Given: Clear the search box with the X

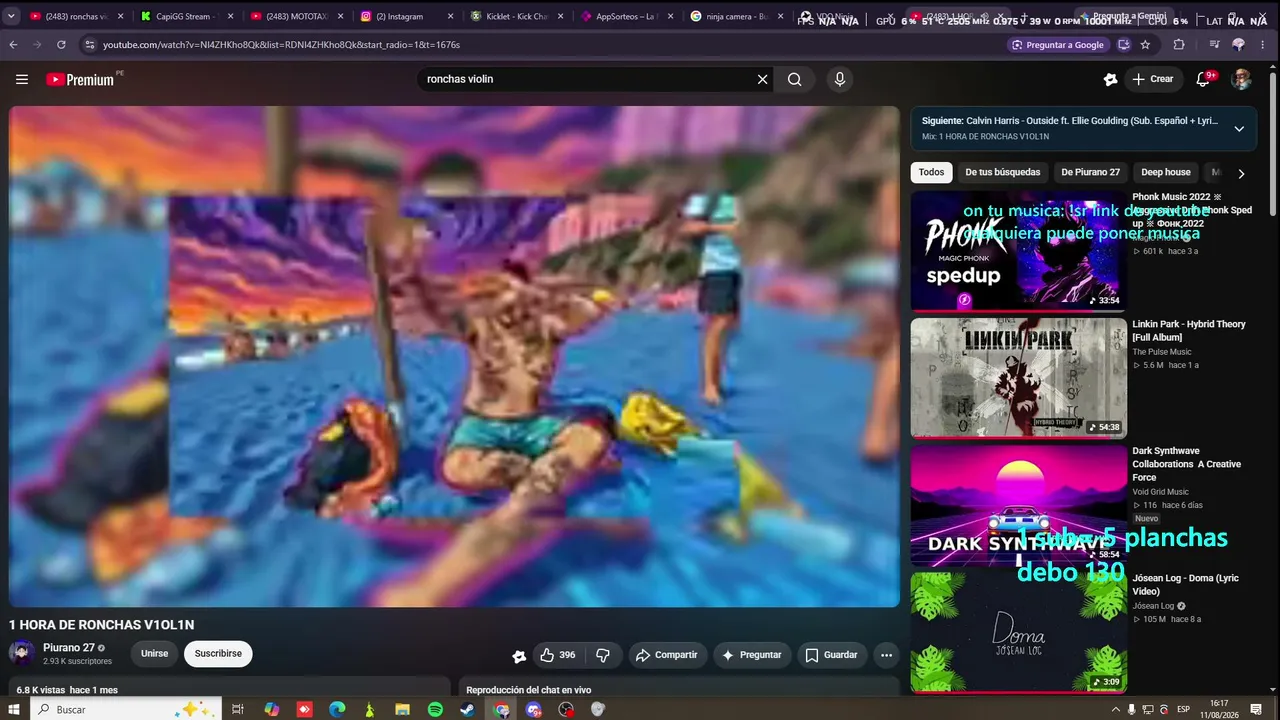Looking at the screenshot, I should point(762,79).
